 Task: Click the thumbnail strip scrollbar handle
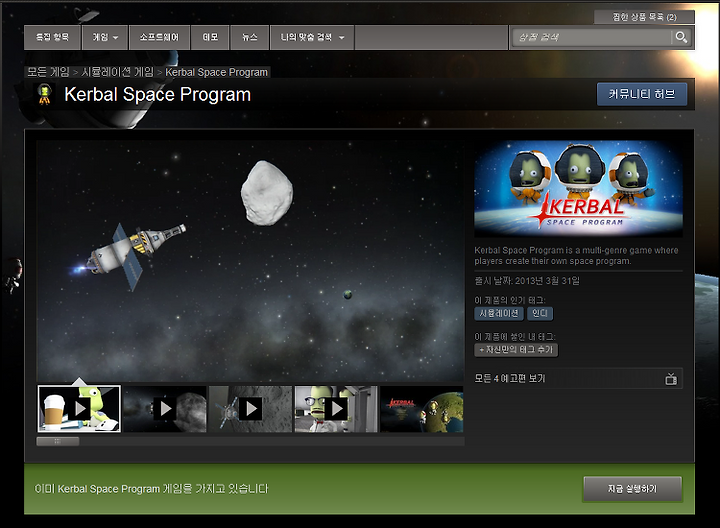point(58,441)
